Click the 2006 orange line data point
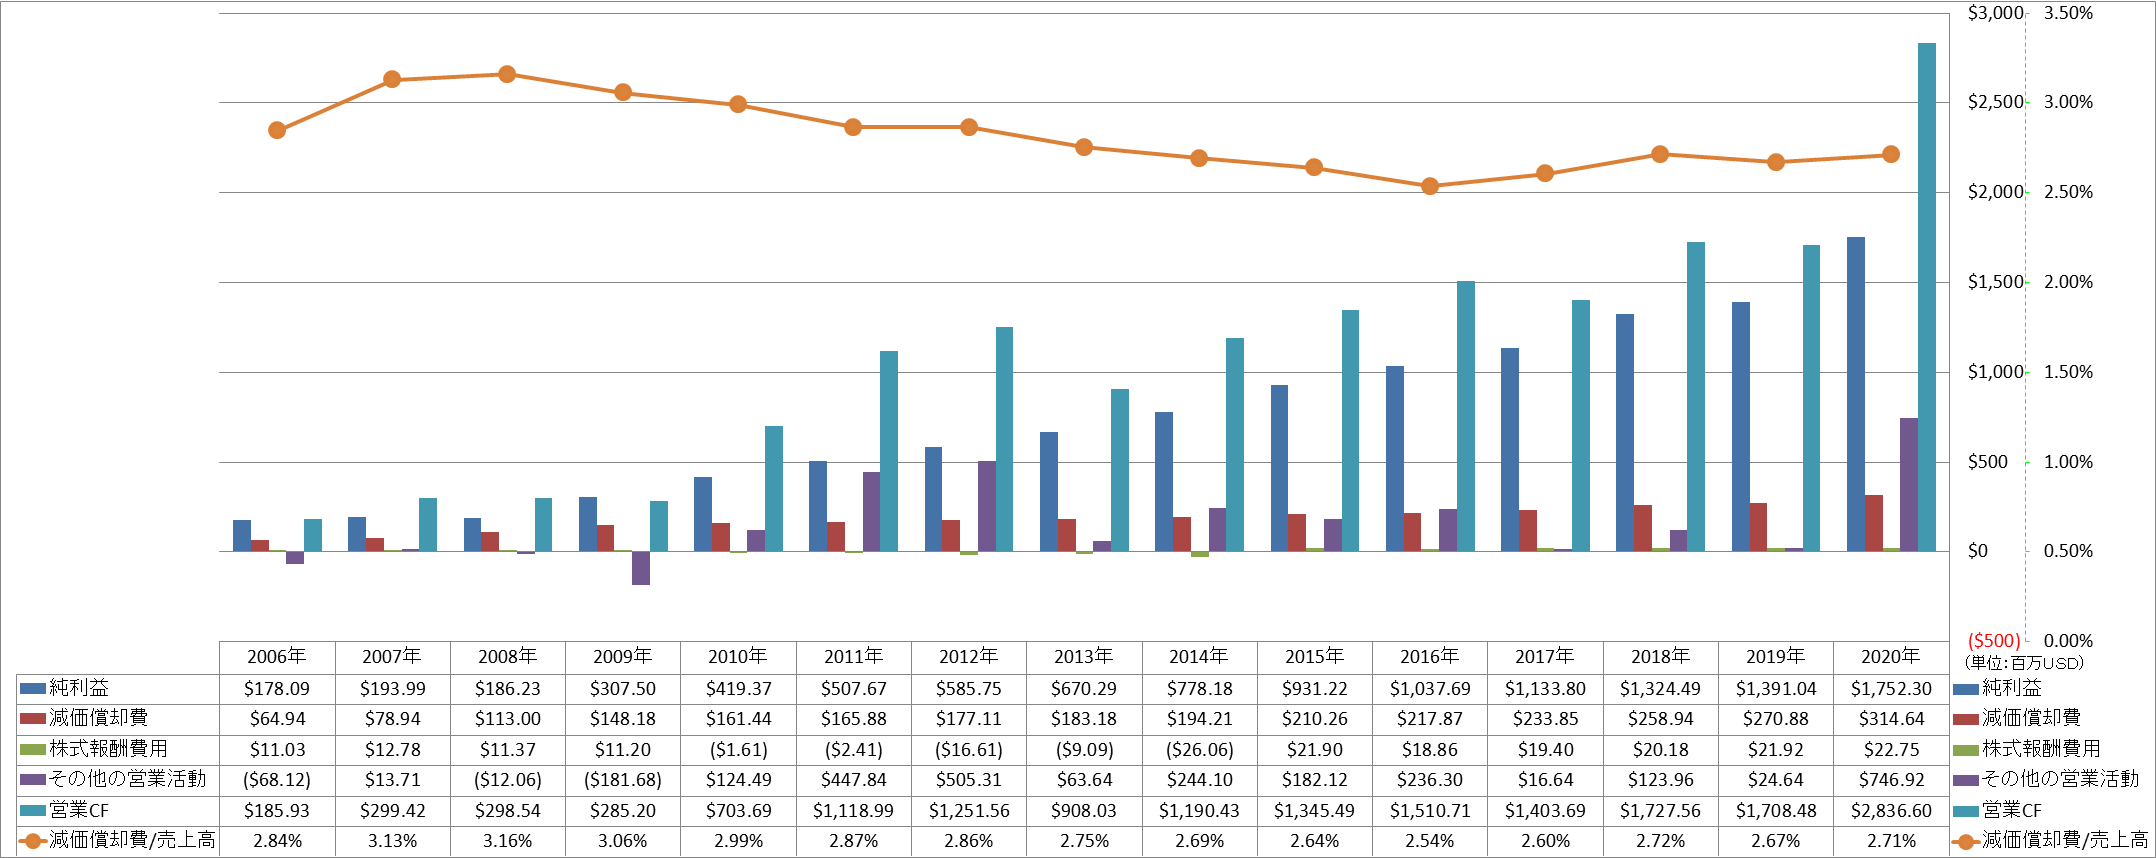This screenshot has width=2156, height=858. tap(277, 130)
